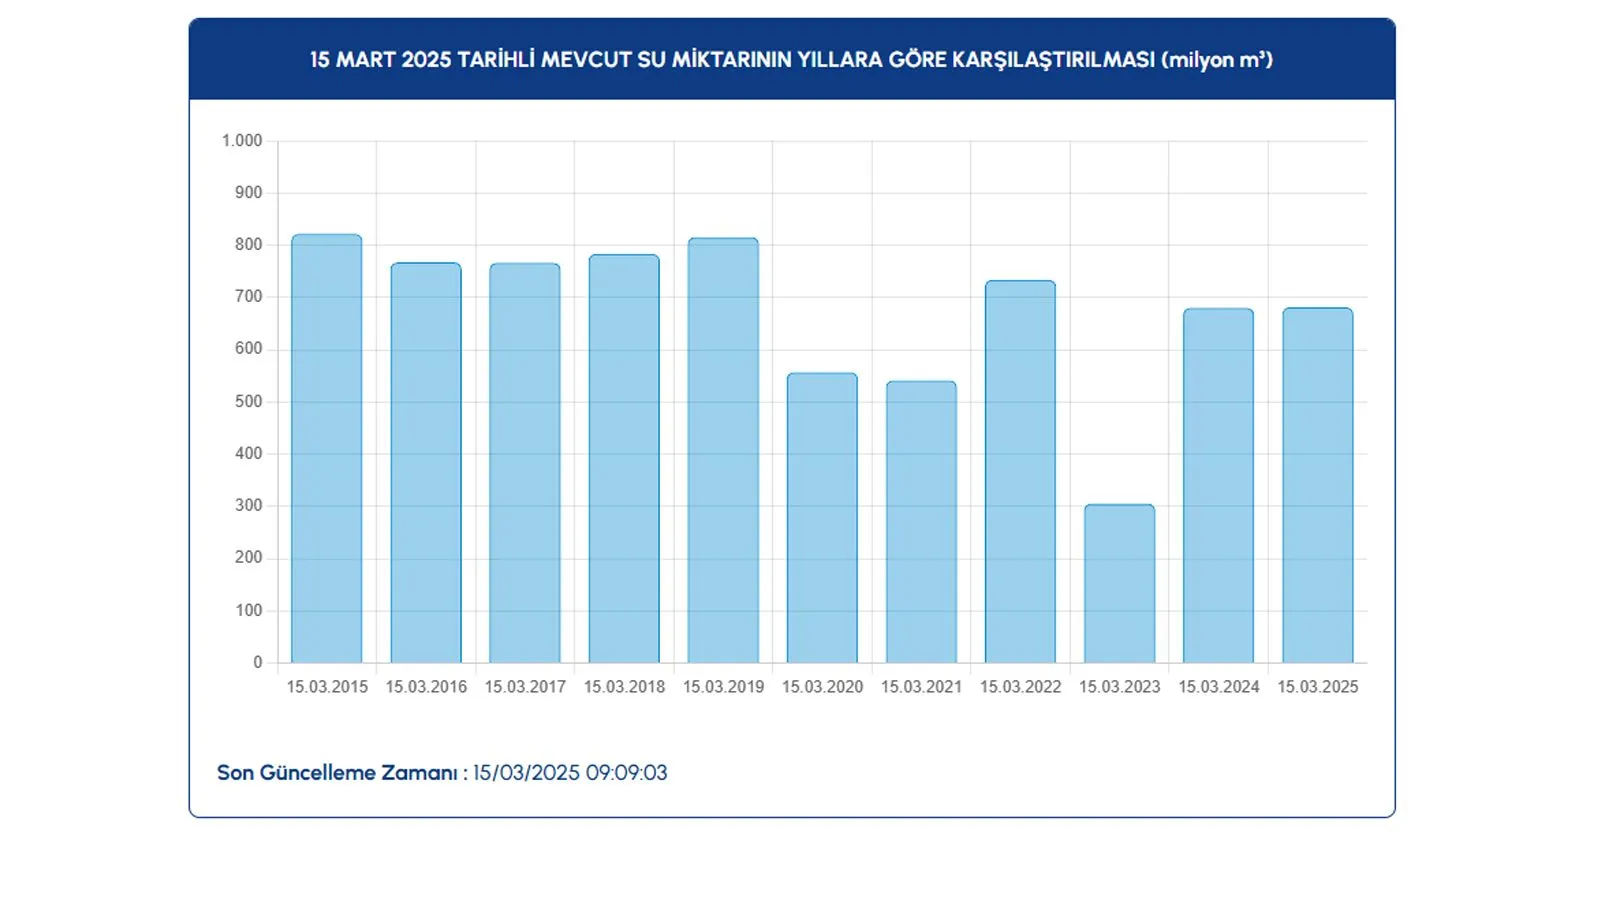Click the x-axis label 15.03.2025
This screenshot has height=900, width=1600.
[x=1317, y=687]
